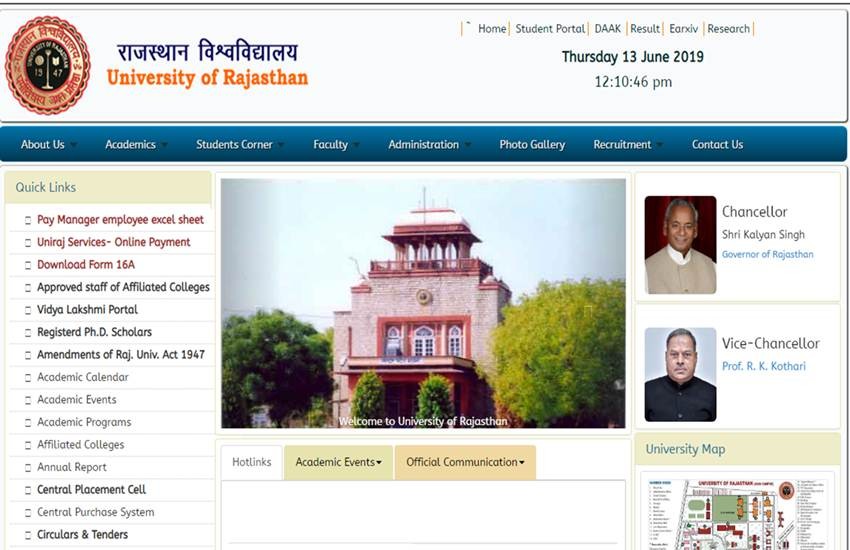Go to Contact Us page
Viewport: 850px width, 550px height.
[717, 145]
